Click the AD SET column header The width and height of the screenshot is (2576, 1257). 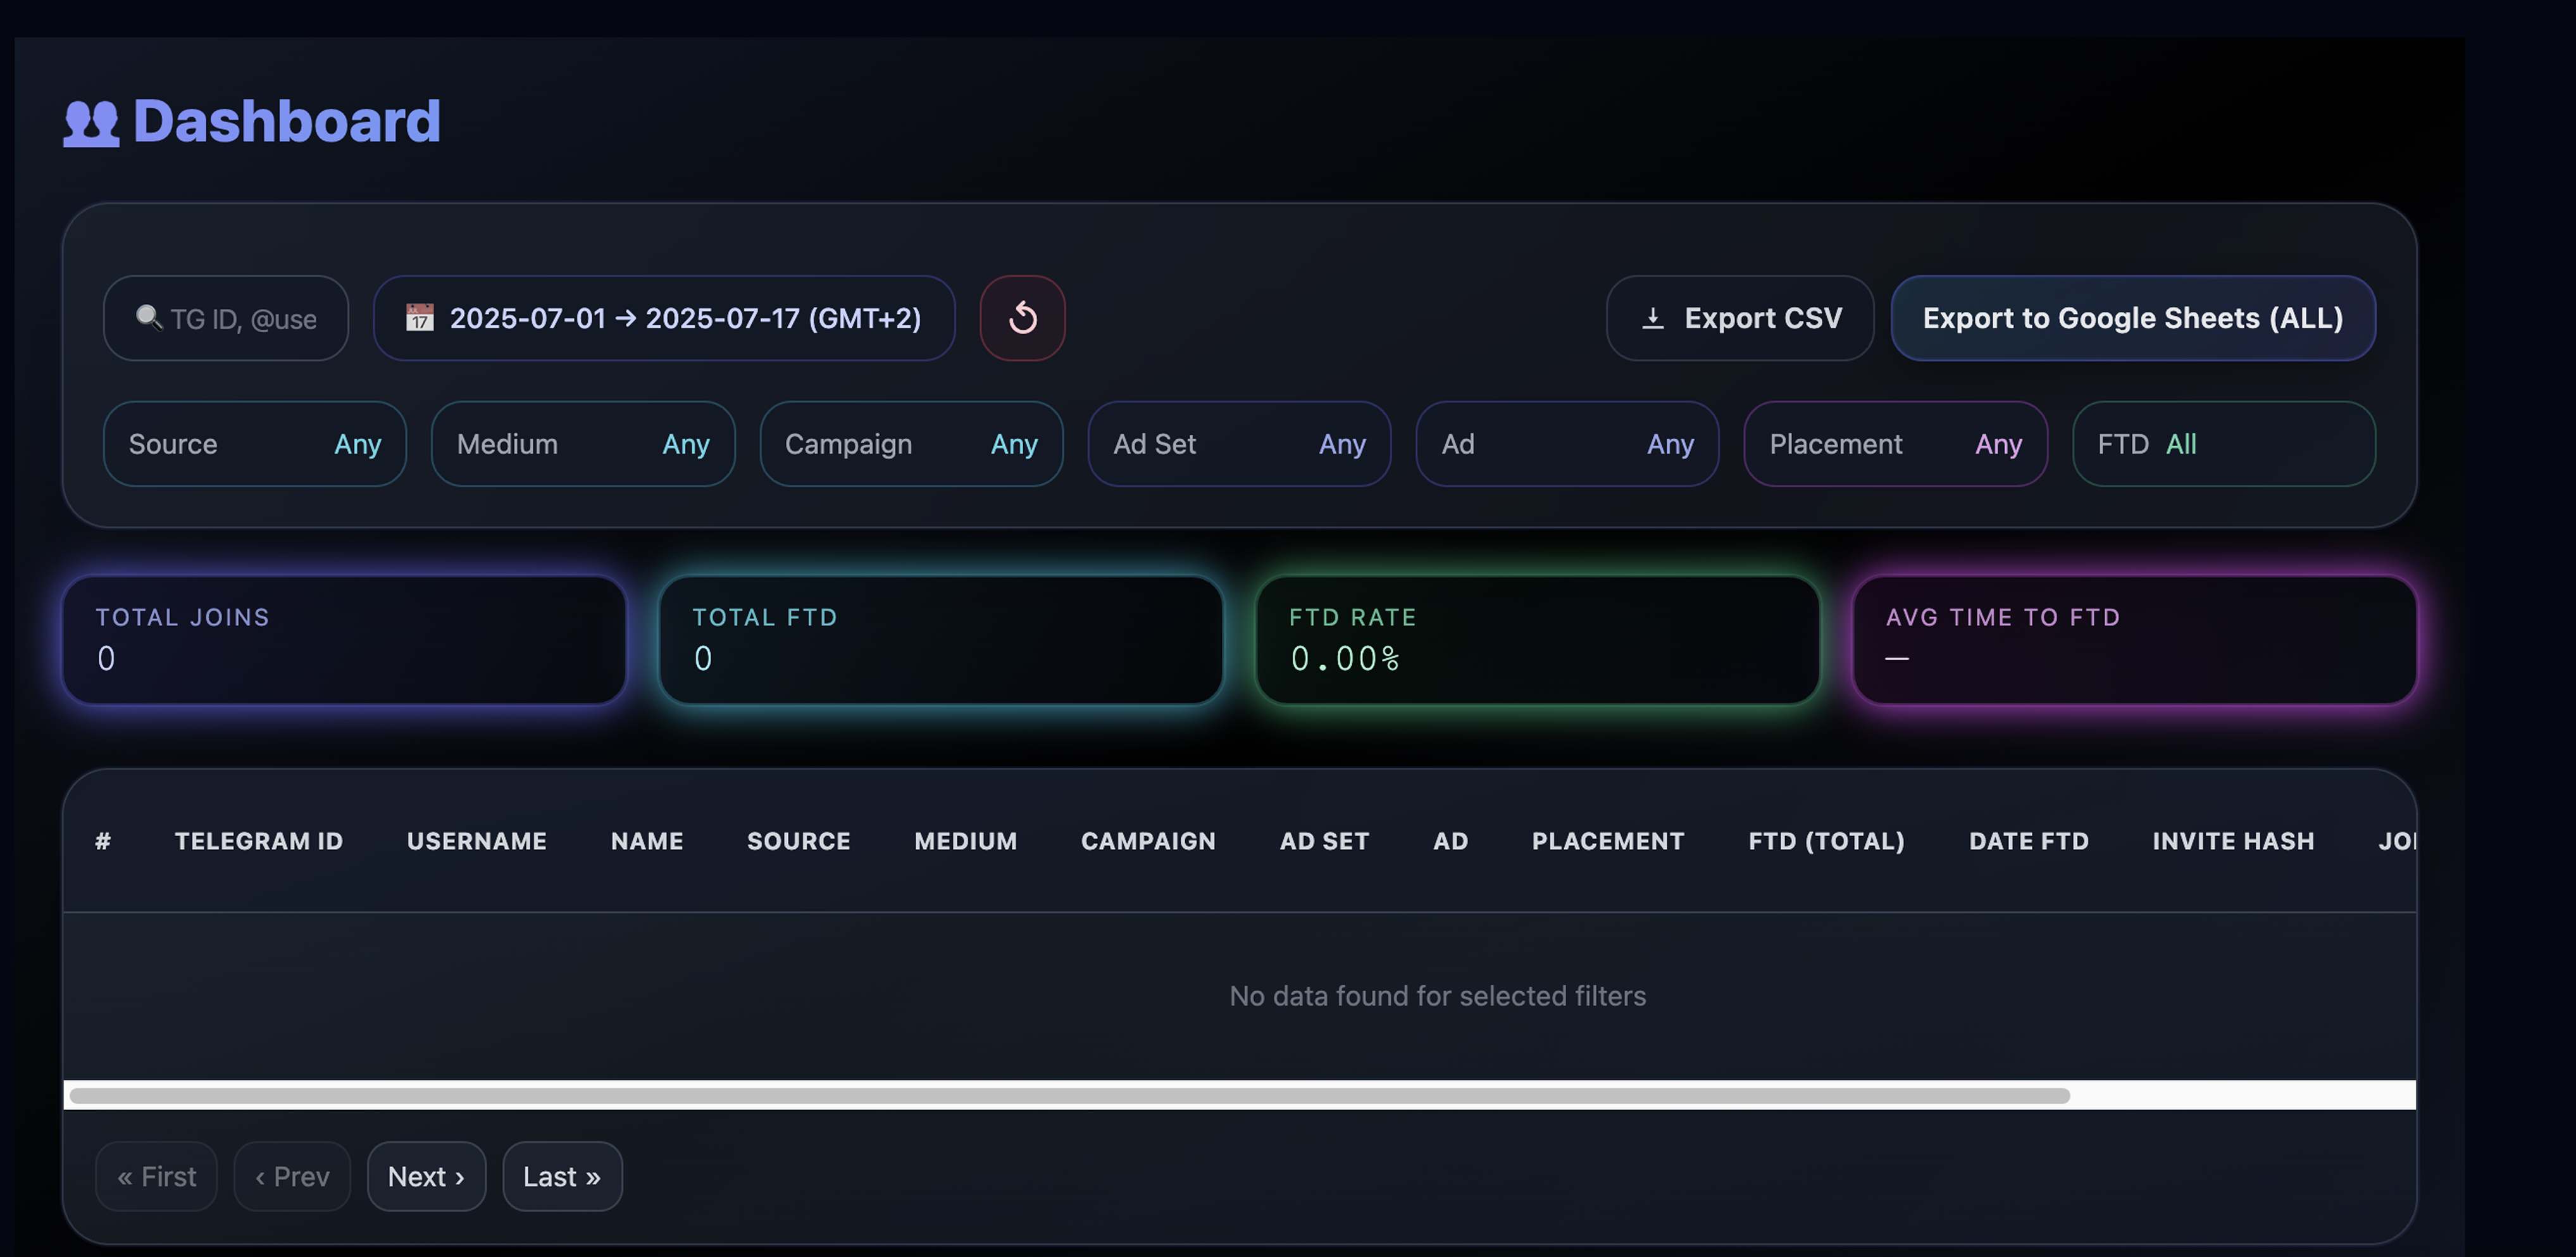(1325, 841)
